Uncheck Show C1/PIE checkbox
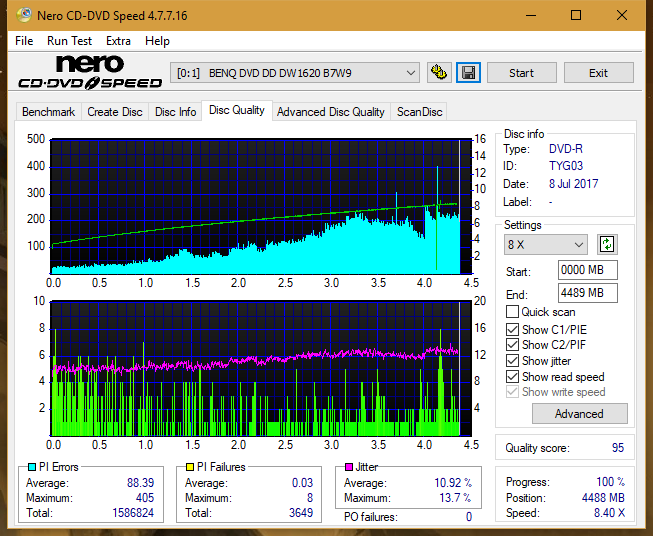This screenshot has height=536, width=653. click(512, 329)
